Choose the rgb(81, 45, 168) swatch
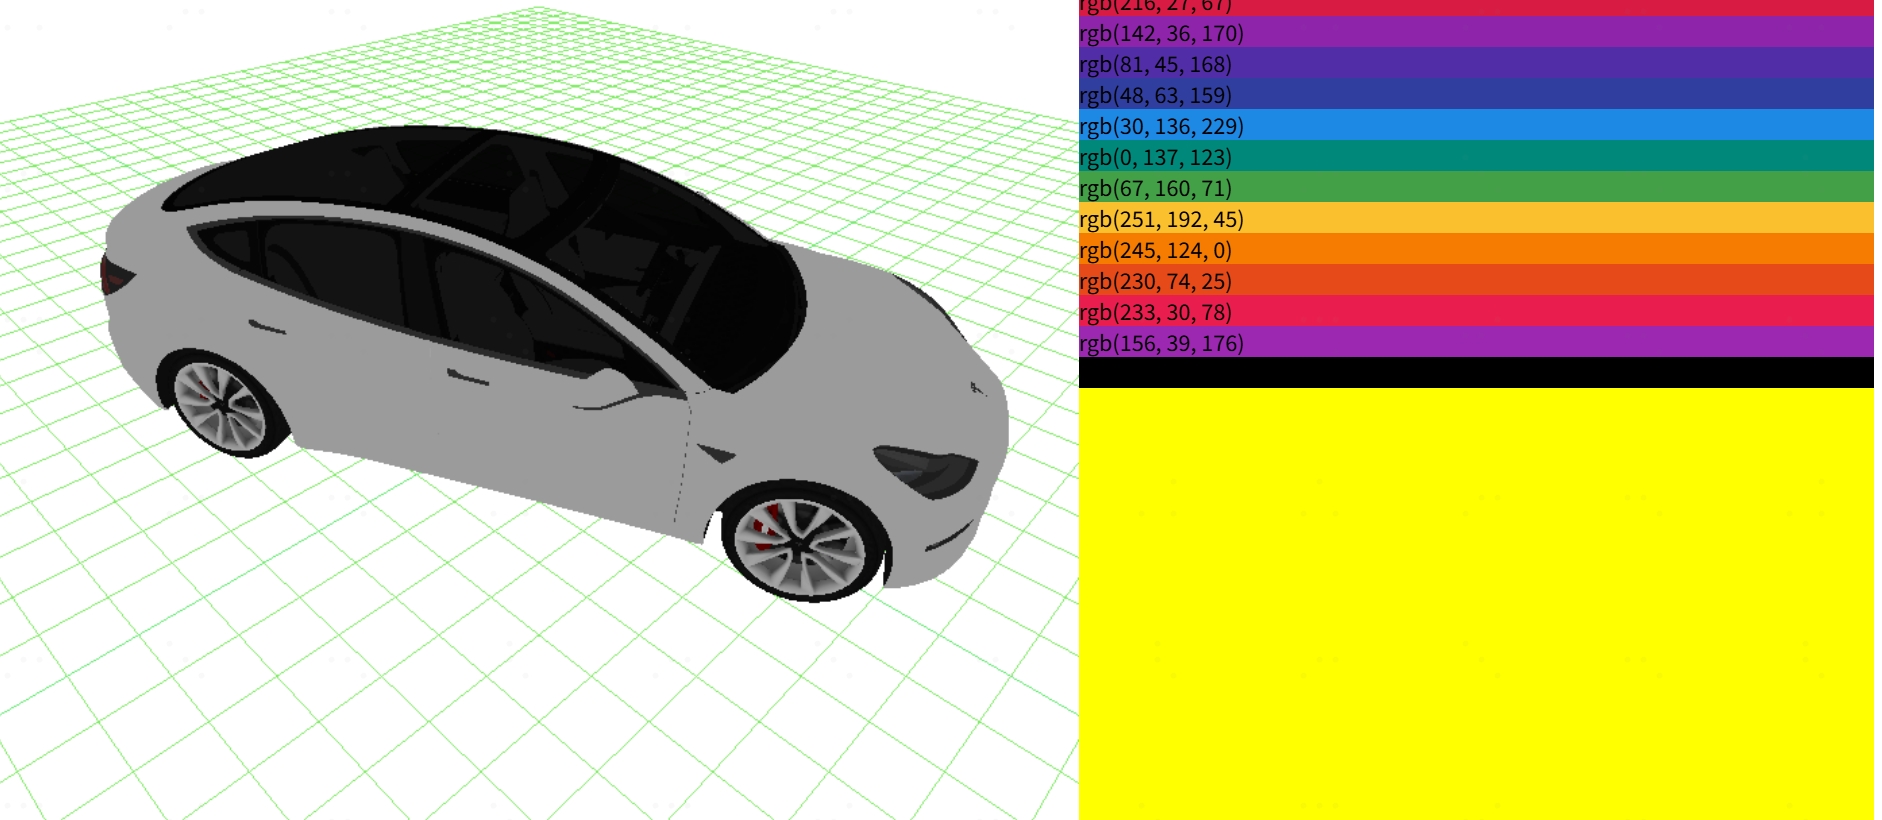 [1476, 63]
